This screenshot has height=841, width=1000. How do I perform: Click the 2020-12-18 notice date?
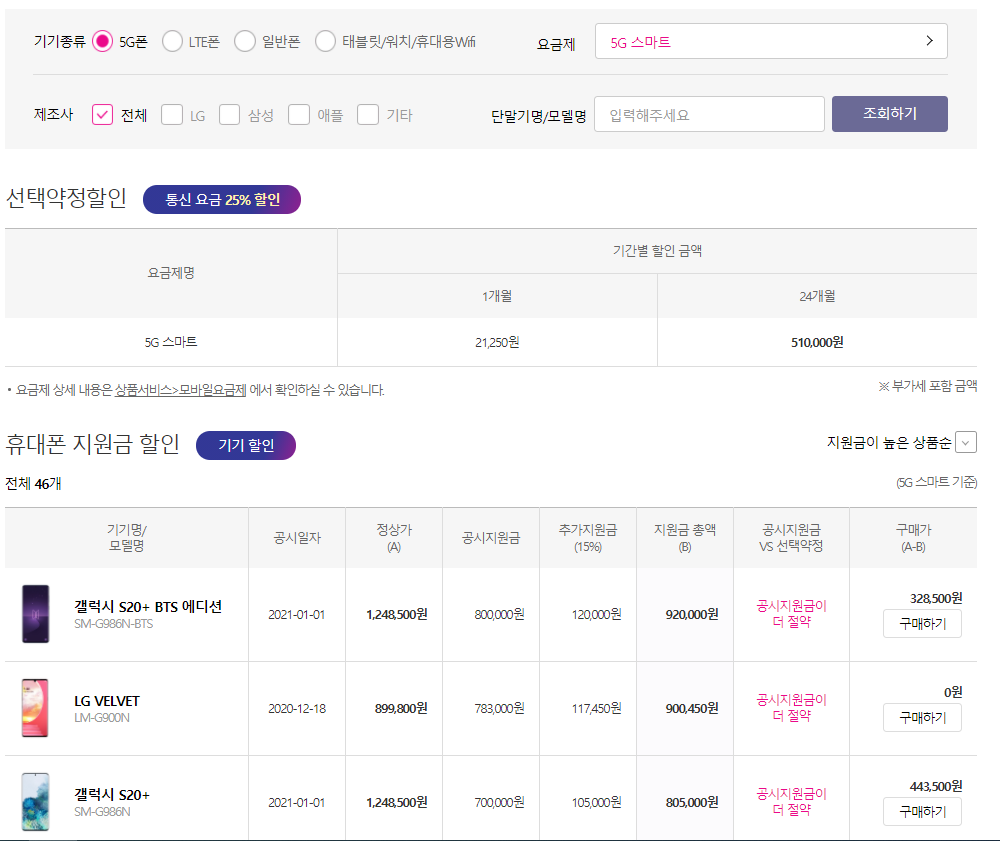click(x=297, y=708)
